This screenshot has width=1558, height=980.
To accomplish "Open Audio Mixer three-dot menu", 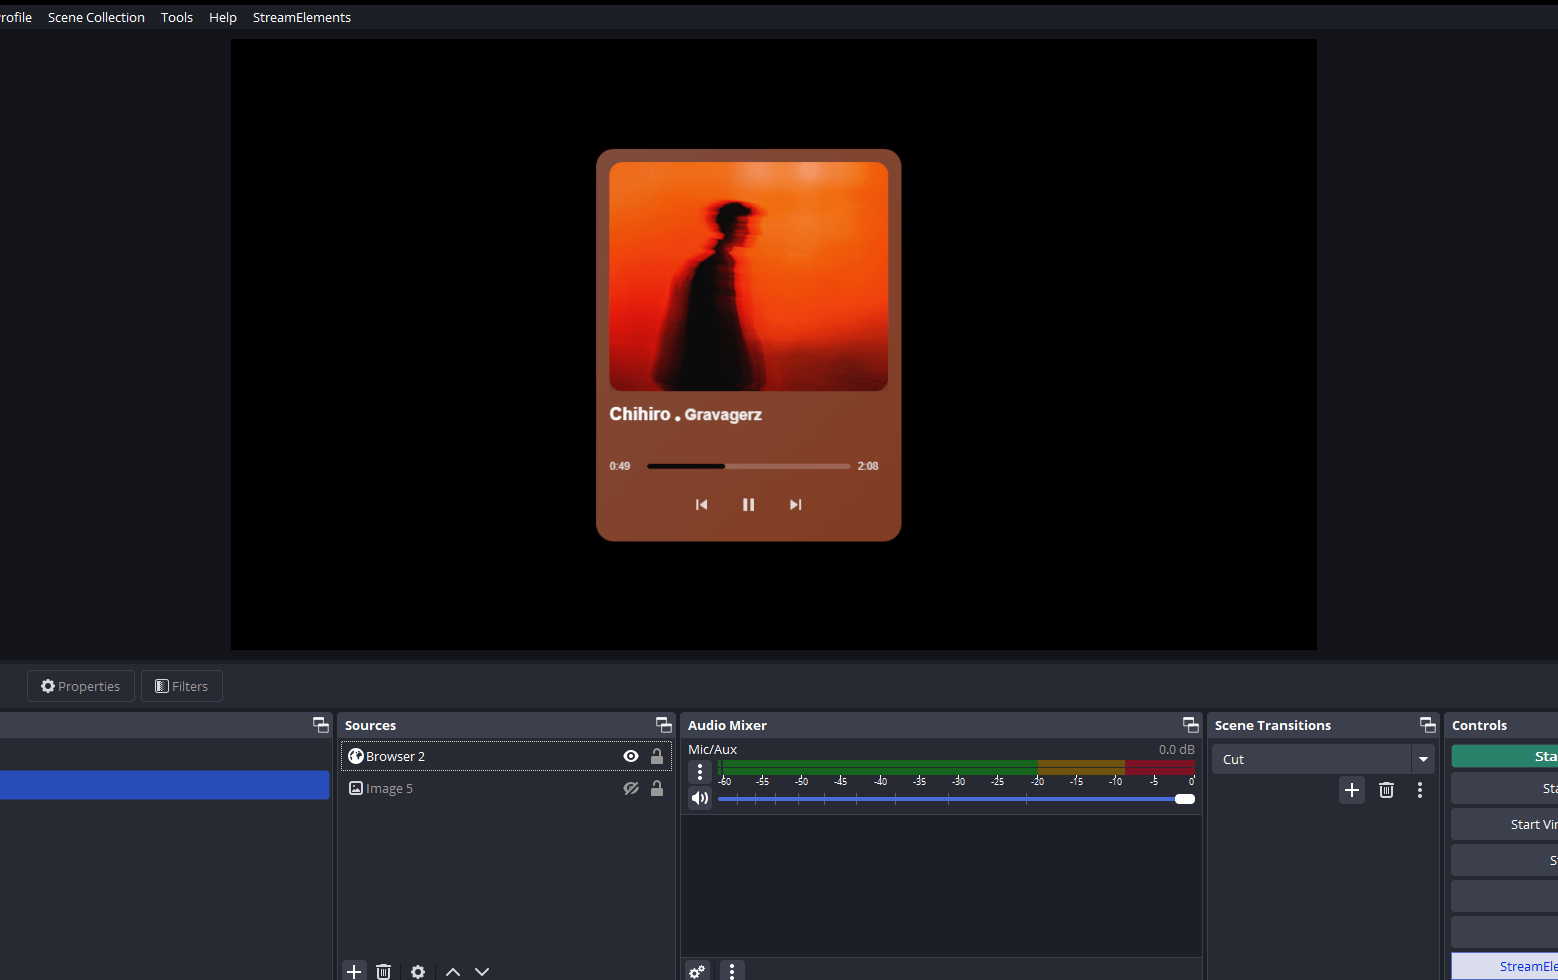I will pyautogui.click(x=732, y=971).
